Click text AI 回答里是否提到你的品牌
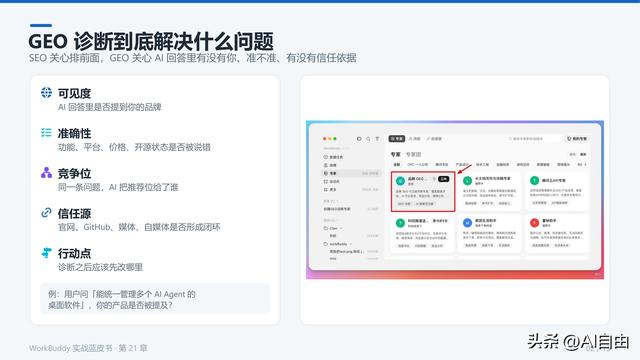Image resolution: width=640 pixels, height=360 pixels. pyautogui.click(x=109, y=107)
